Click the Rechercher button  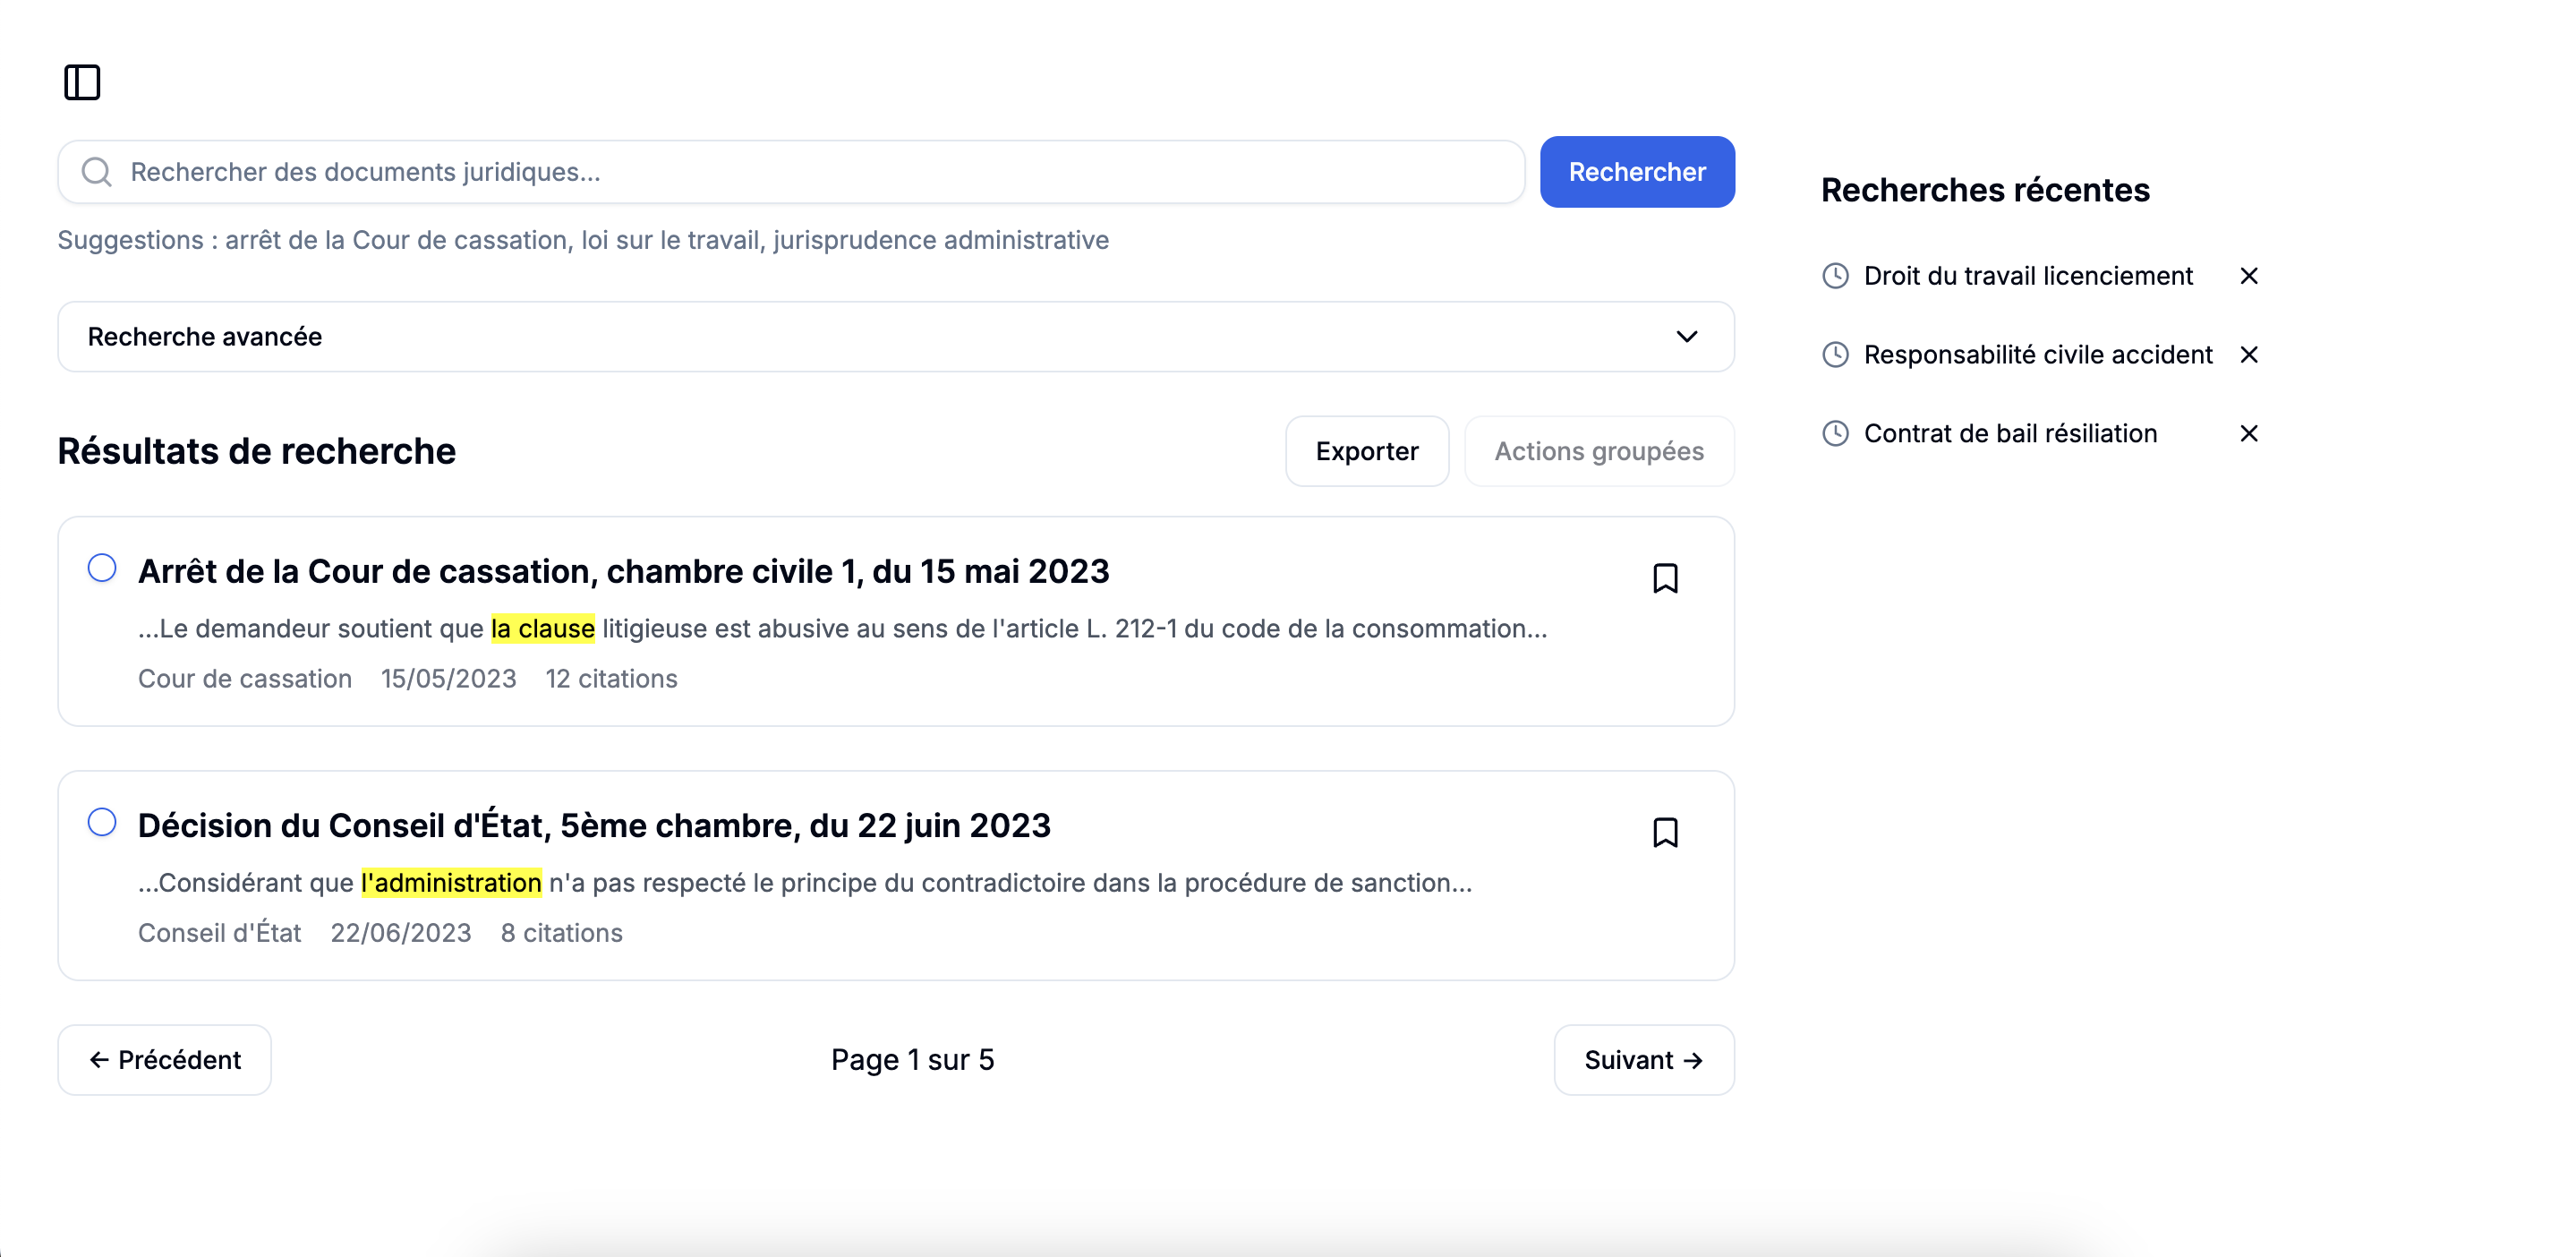[1636, 172]
